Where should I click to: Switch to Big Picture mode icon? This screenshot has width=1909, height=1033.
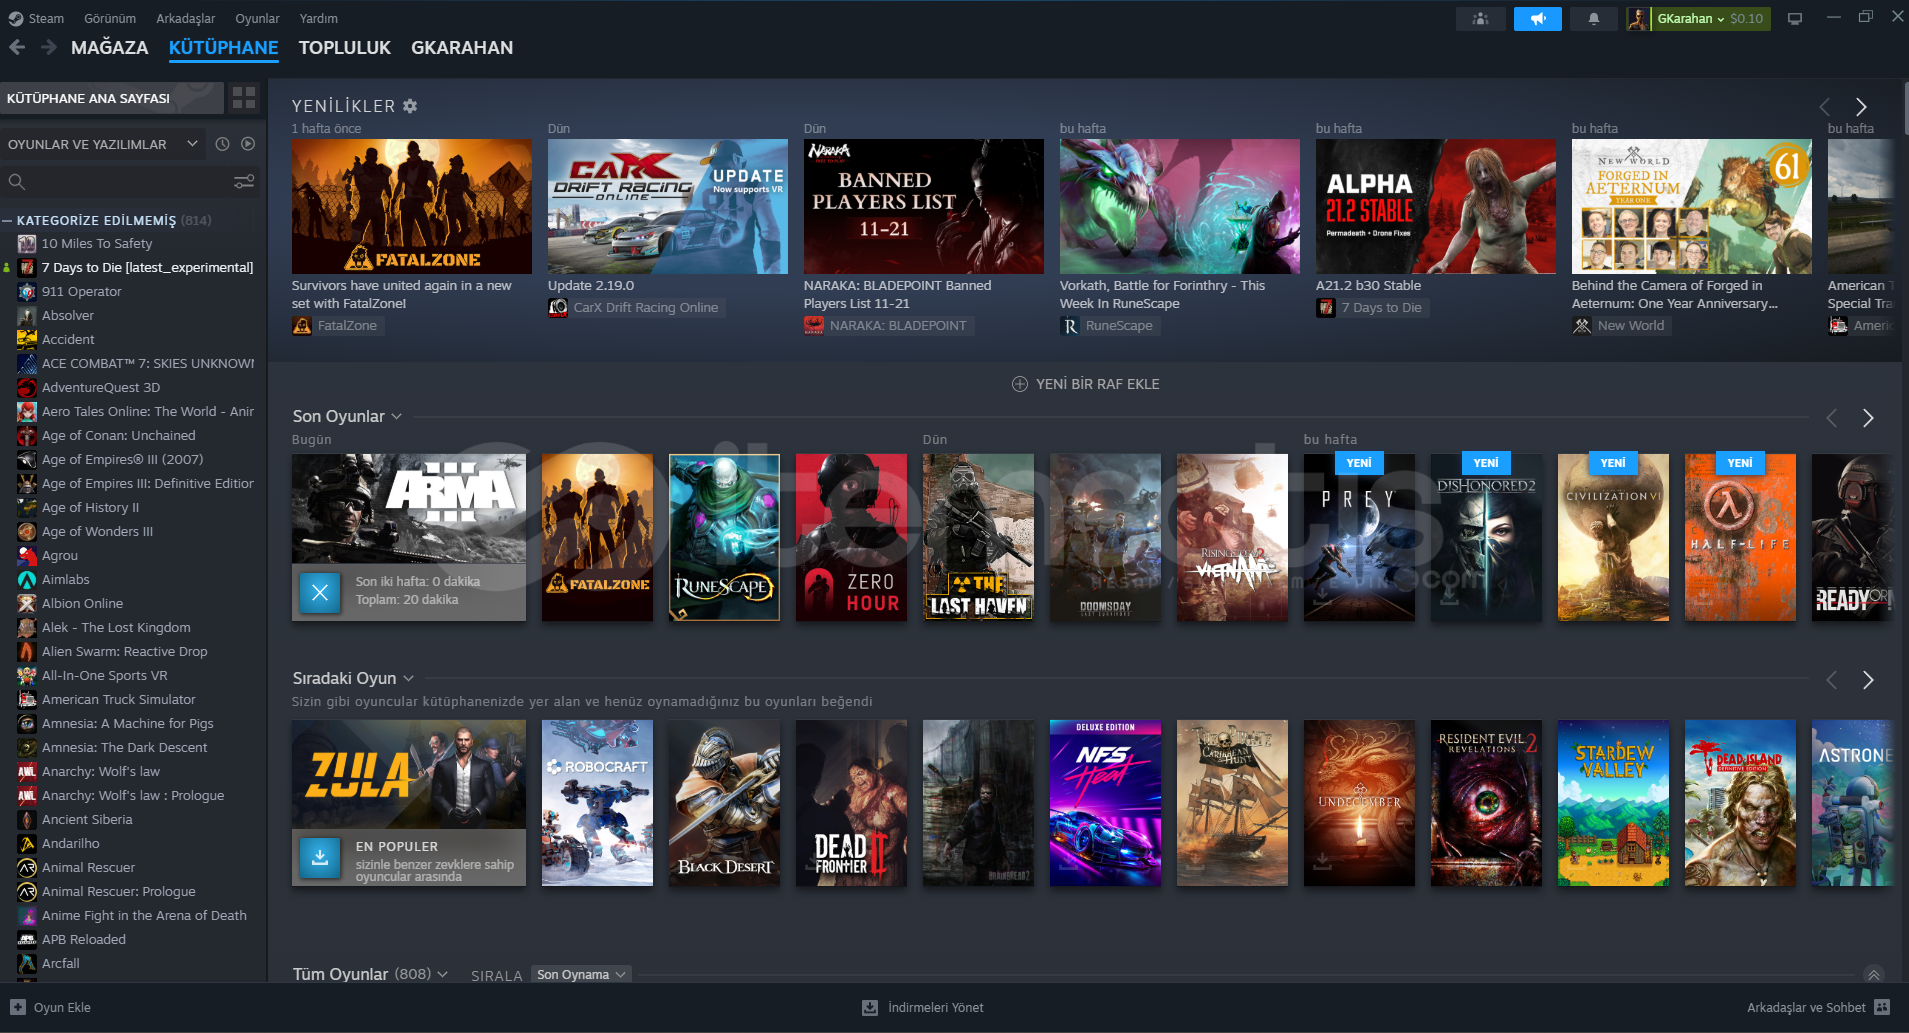point(1795,19)
